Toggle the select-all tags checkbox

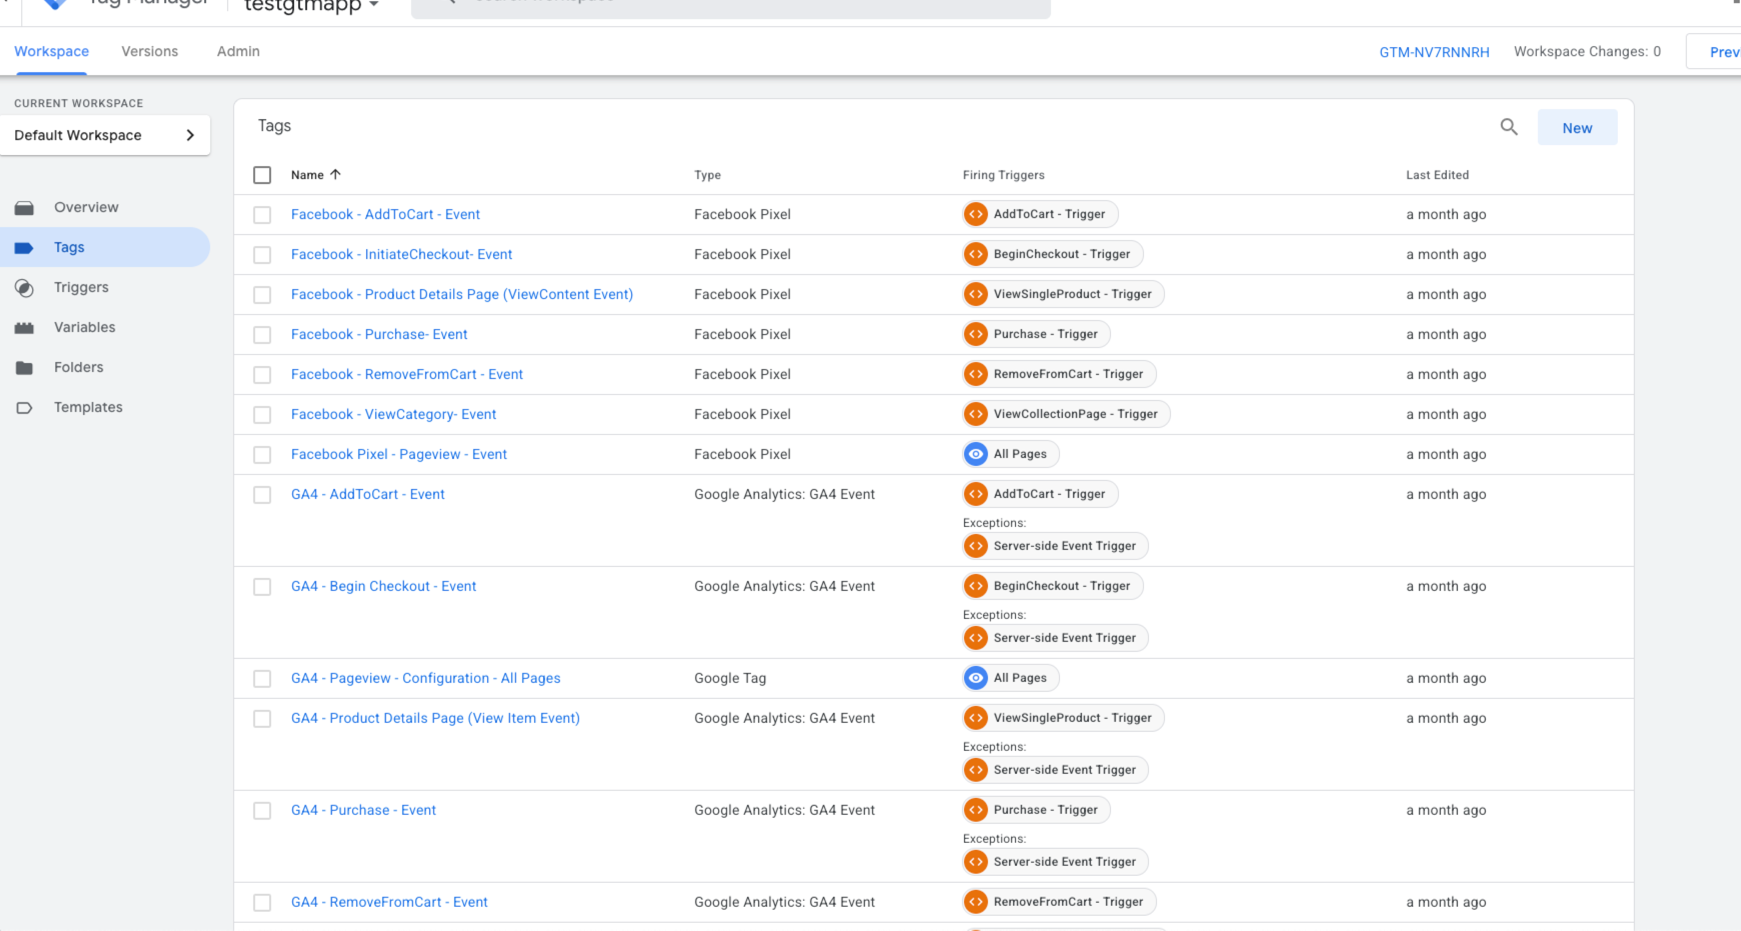[262, 175]
